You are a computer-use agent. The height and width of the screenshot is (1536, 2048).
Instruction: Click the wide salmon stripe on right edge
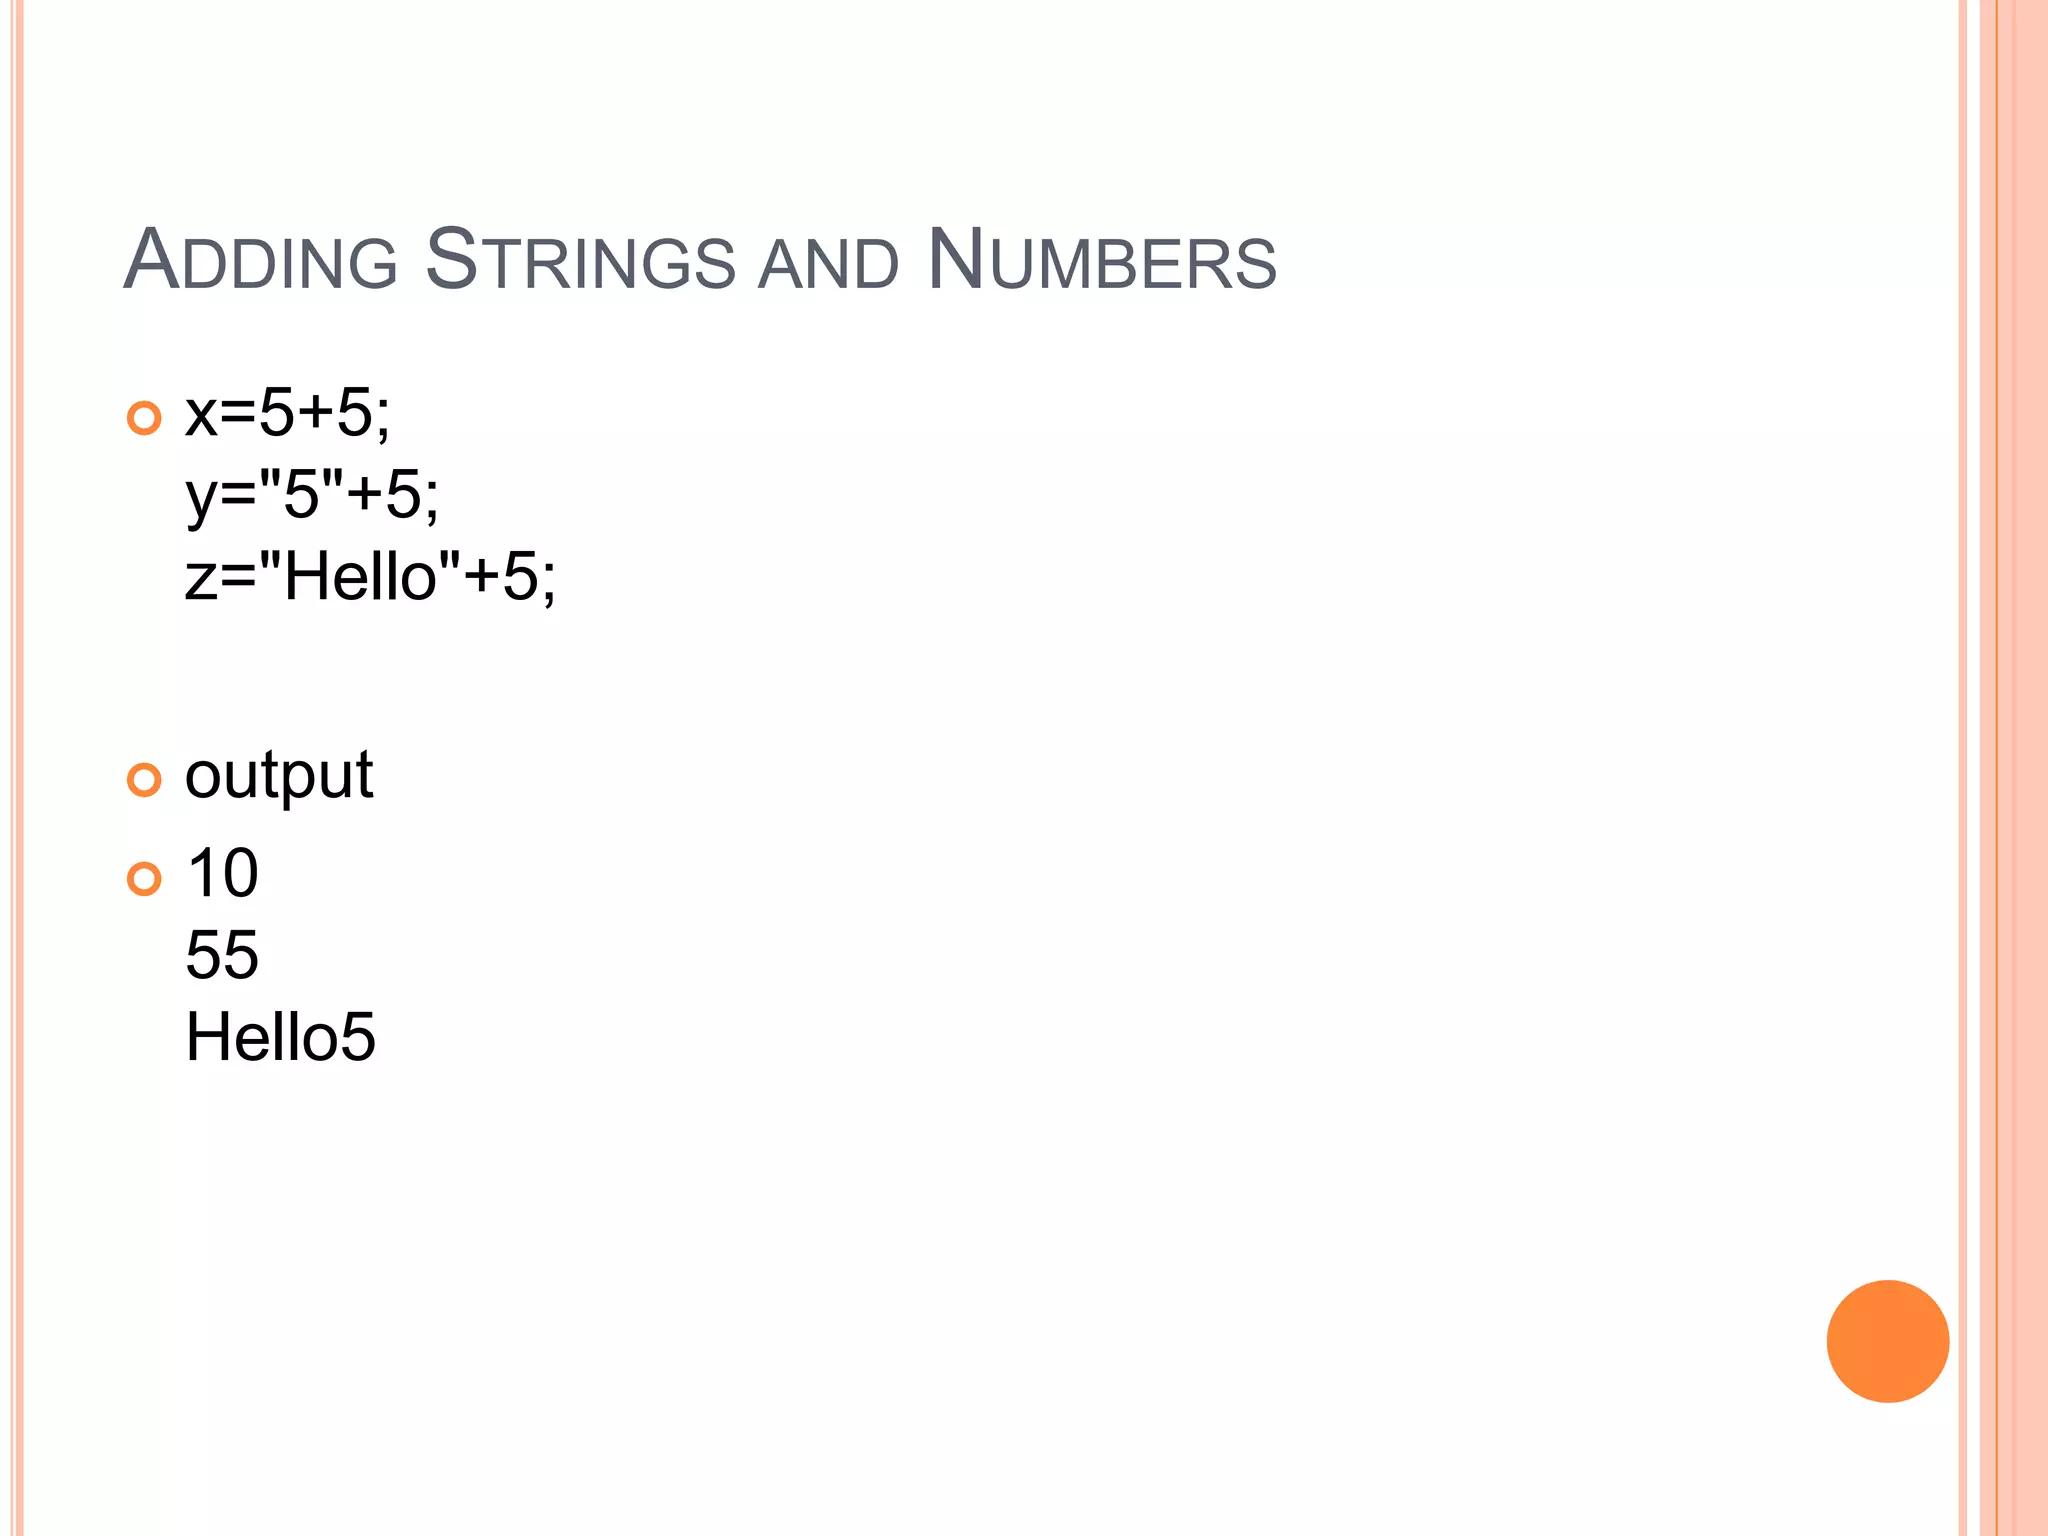2024,768
